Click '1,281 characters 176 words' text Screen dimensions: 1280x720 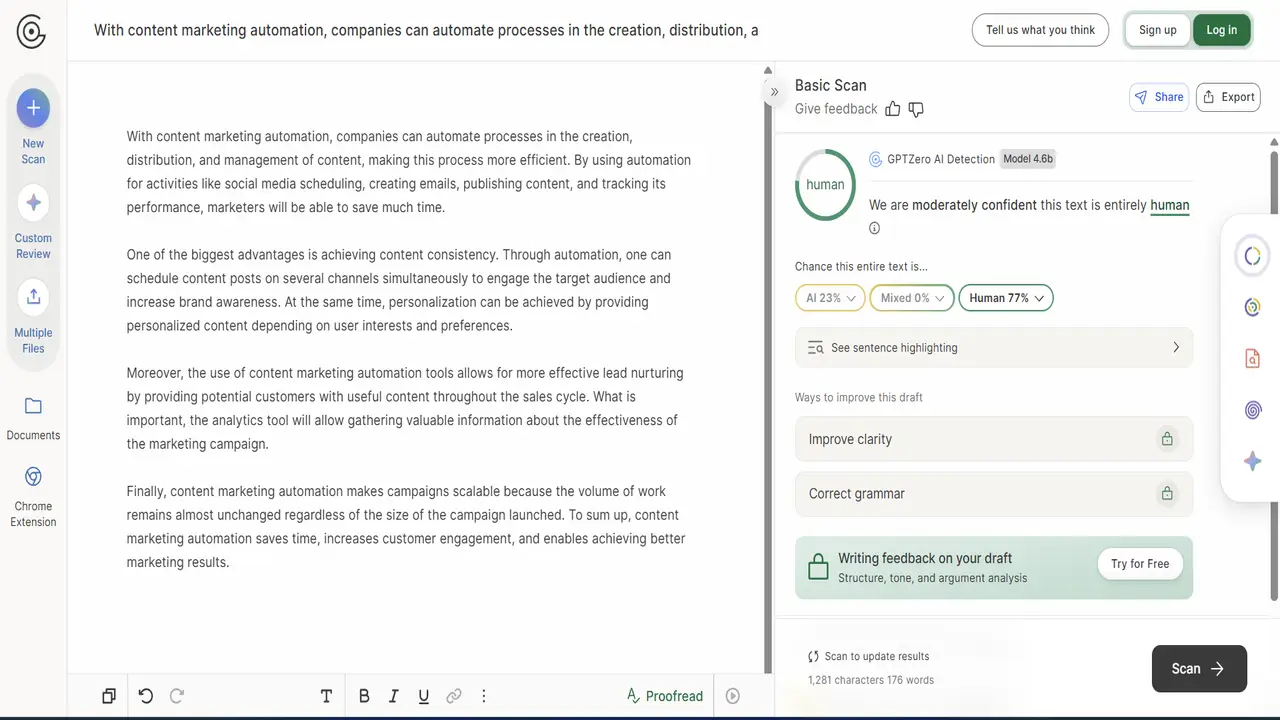tap(871, 680)
